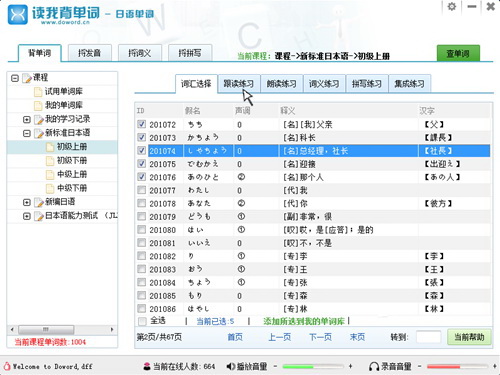500x375 pixels.
Task: Click the 初级下册 document icon
Action: point(50,161)
